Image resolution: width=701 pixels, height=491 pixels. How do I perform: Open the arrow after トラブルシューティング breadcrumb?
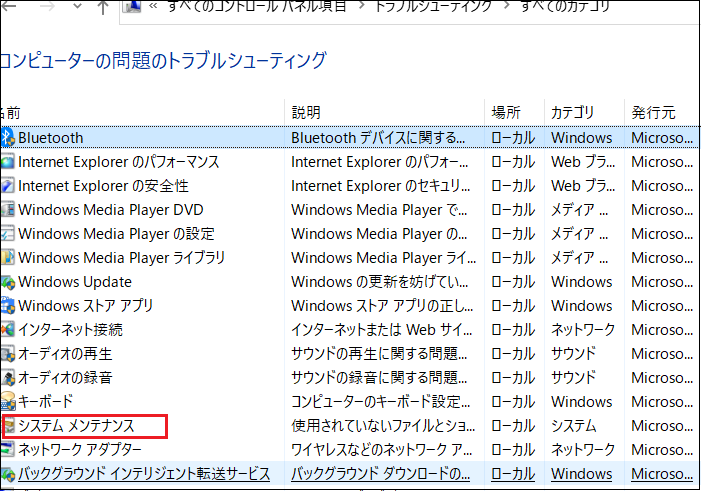pos(507,6)
